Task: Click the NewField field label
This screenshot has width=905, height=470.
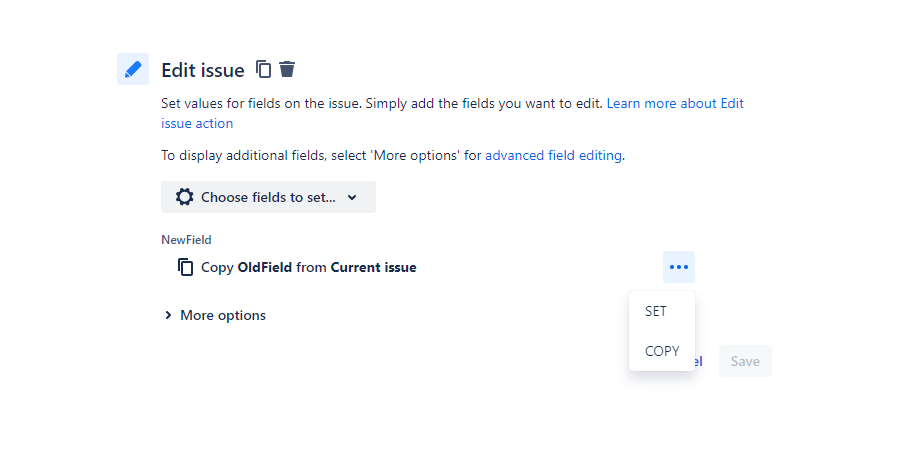Action: (x=186, y=240)
